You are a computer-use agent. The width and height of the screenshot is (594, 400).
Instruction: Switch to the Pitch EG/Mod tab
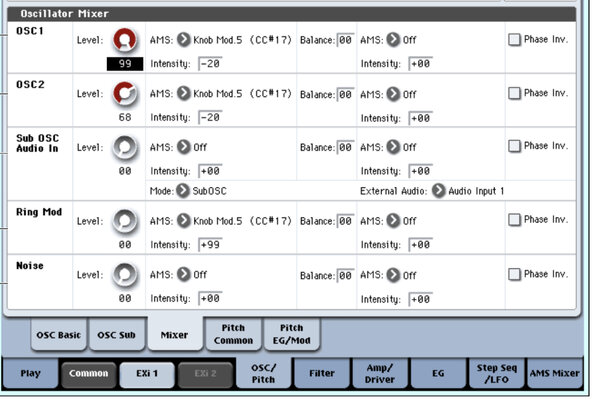(291, 334)
